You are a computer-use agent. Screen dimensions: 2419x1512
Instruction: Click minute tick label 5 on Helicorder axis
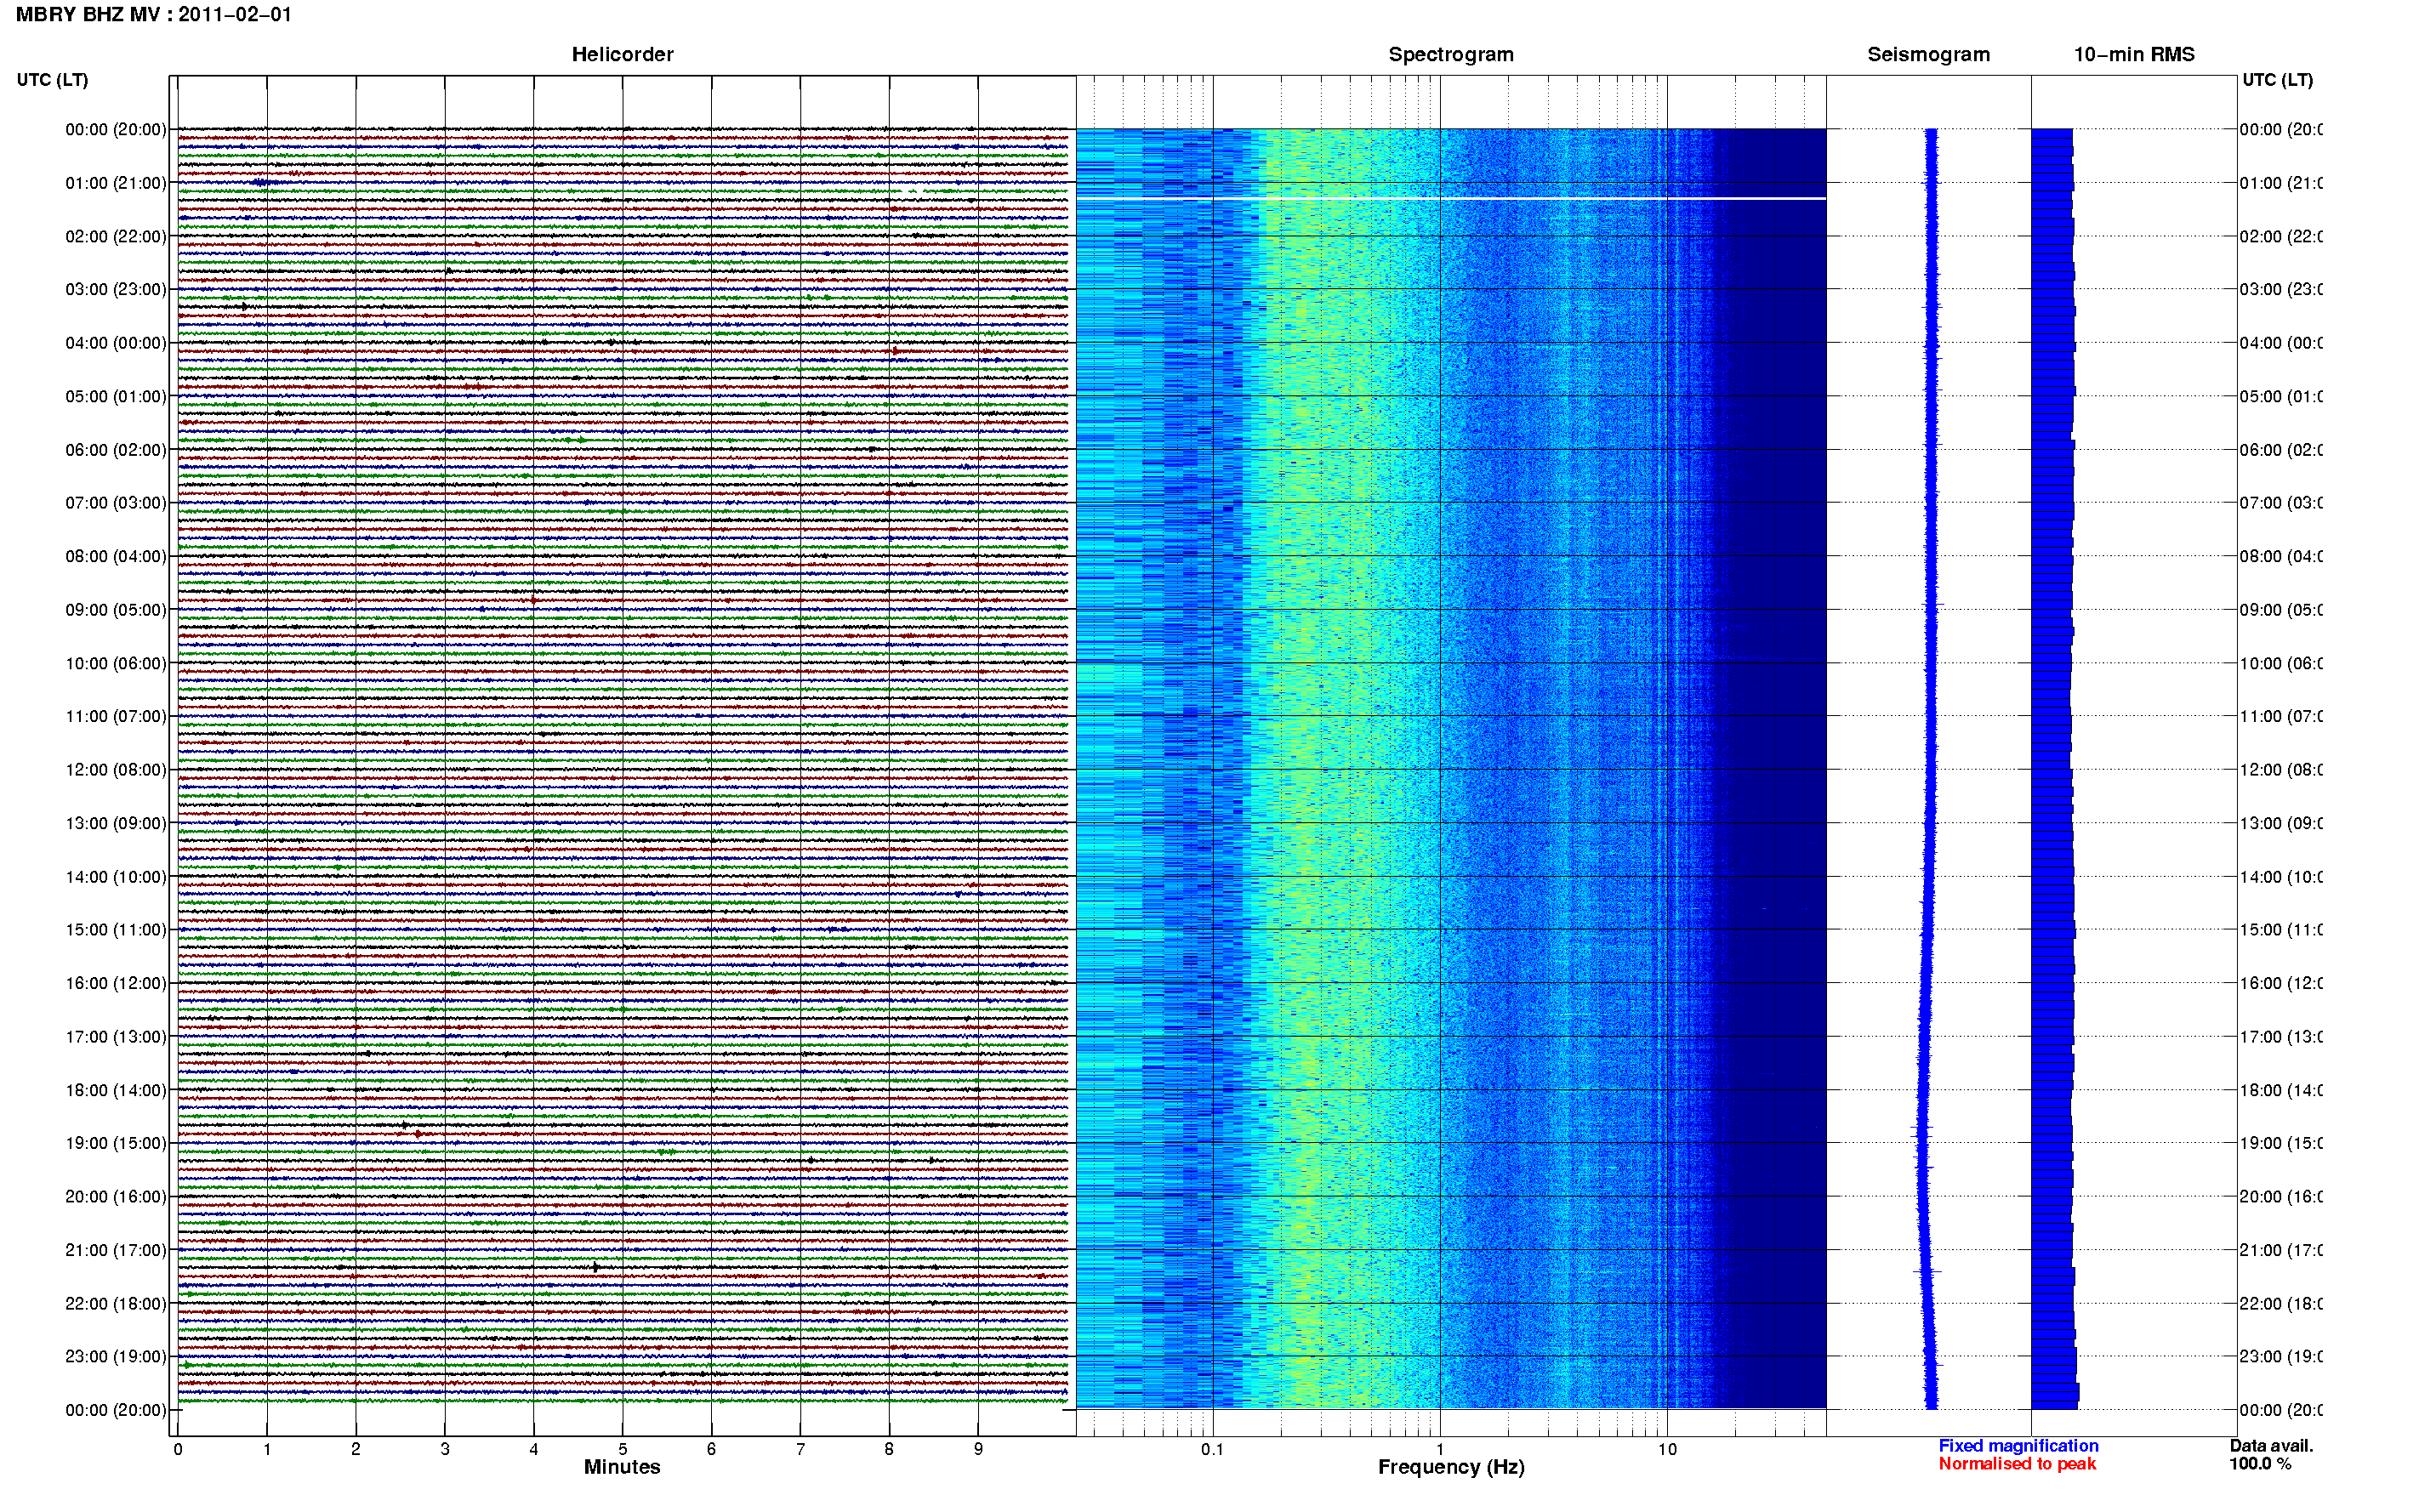(x=622, y=1449)
